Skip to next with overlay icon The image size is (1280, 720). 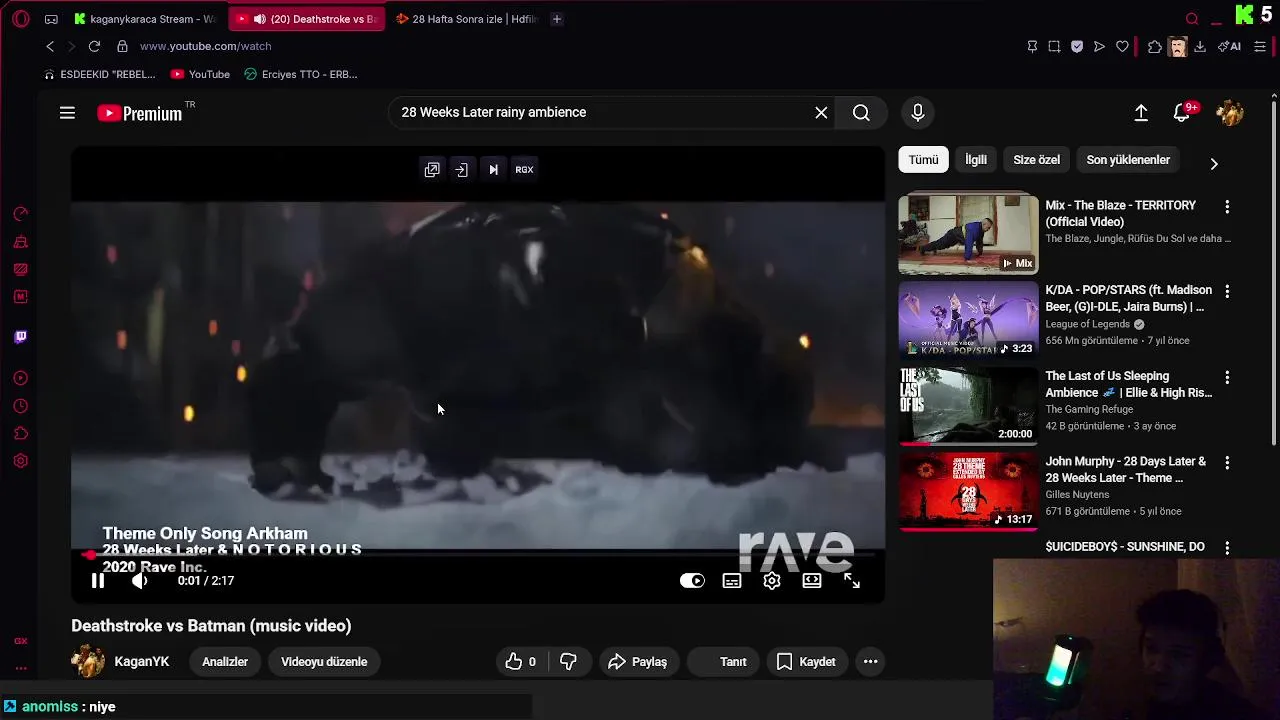click(x=493, y=170)
